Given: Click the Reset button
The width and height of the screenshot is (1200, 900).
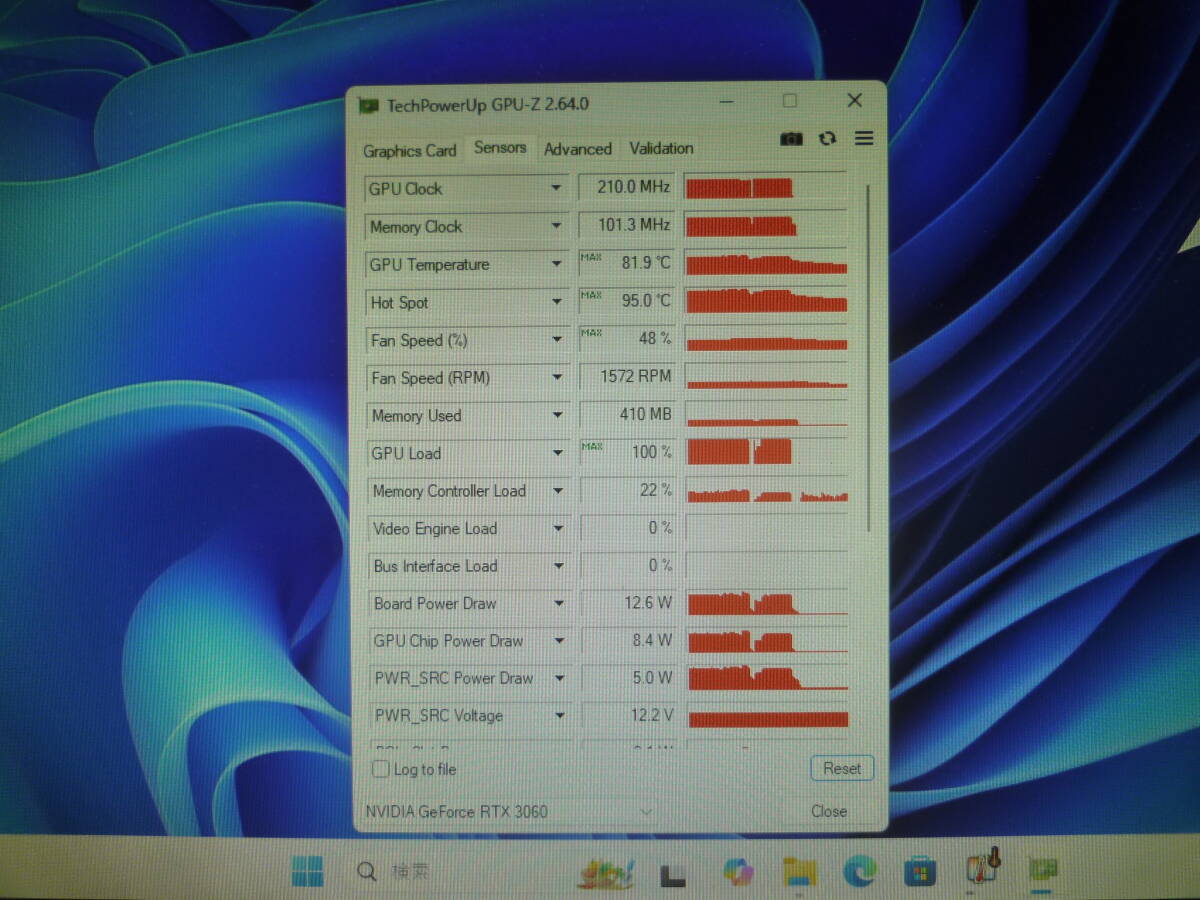Looking at the screenshot, I should [841, 768].
